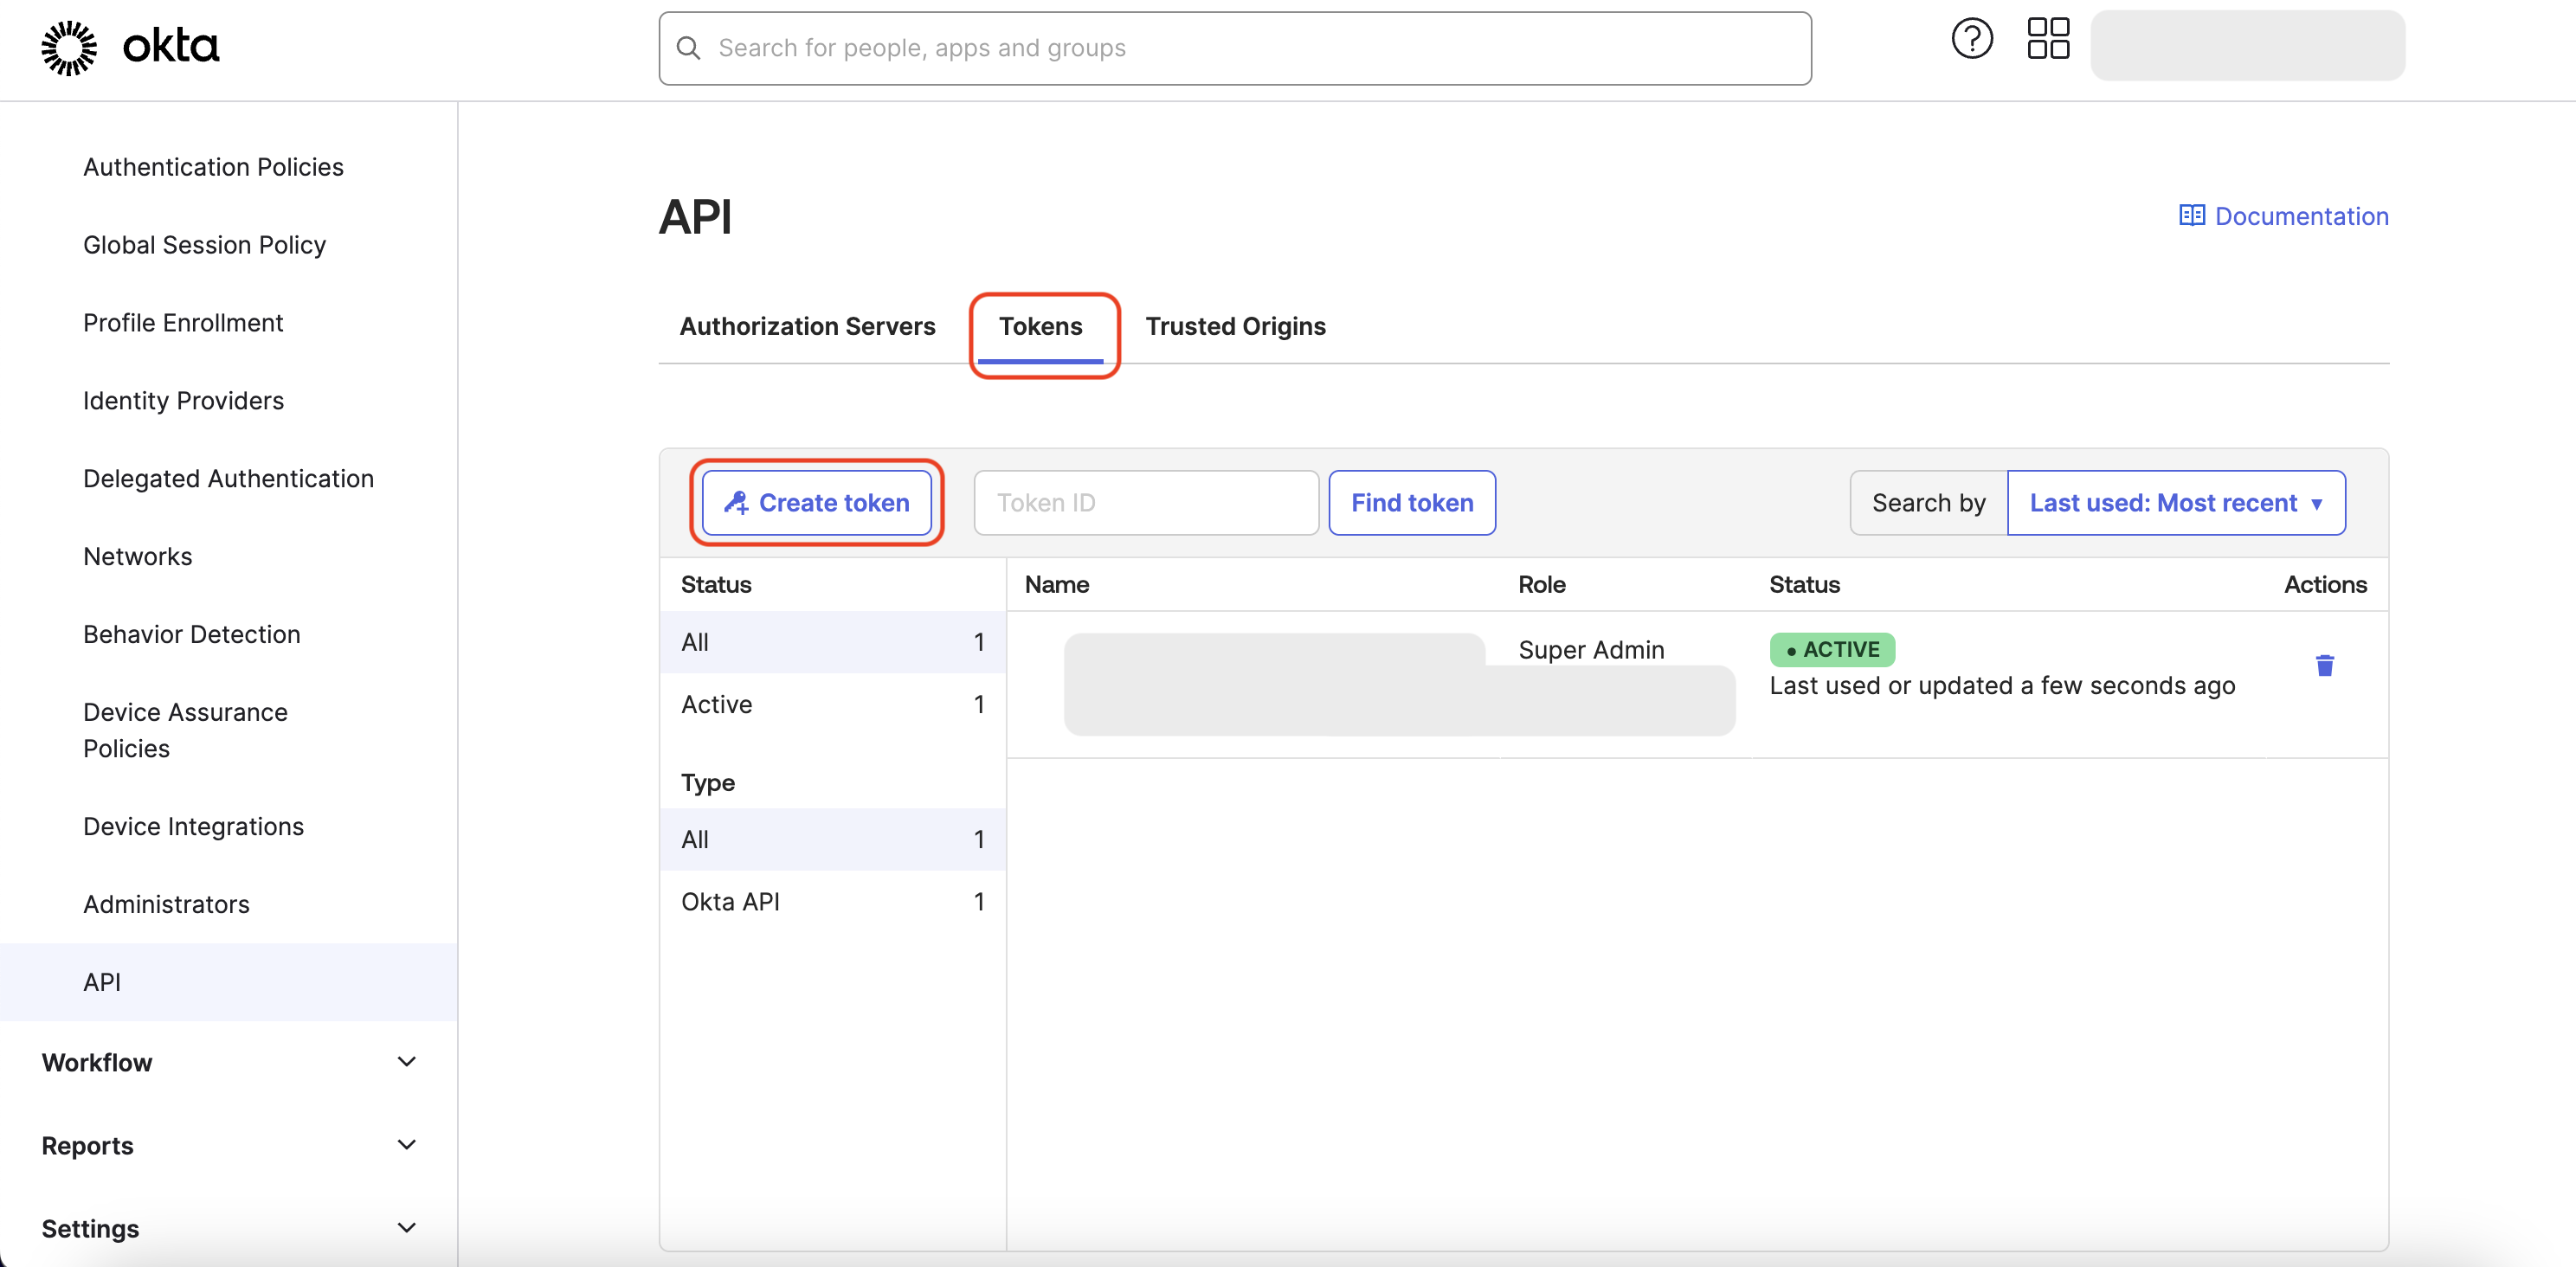Image resolution: width=2576 pixels, height=1267 pixels.
Task: Switch to the Trusted Origins tab
Action: click(x=1236, y=326)
